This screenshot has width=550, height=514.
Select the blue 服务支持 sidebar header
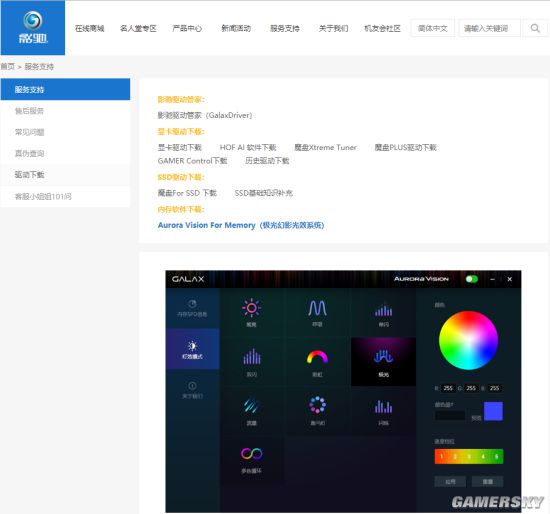point(65,89)
